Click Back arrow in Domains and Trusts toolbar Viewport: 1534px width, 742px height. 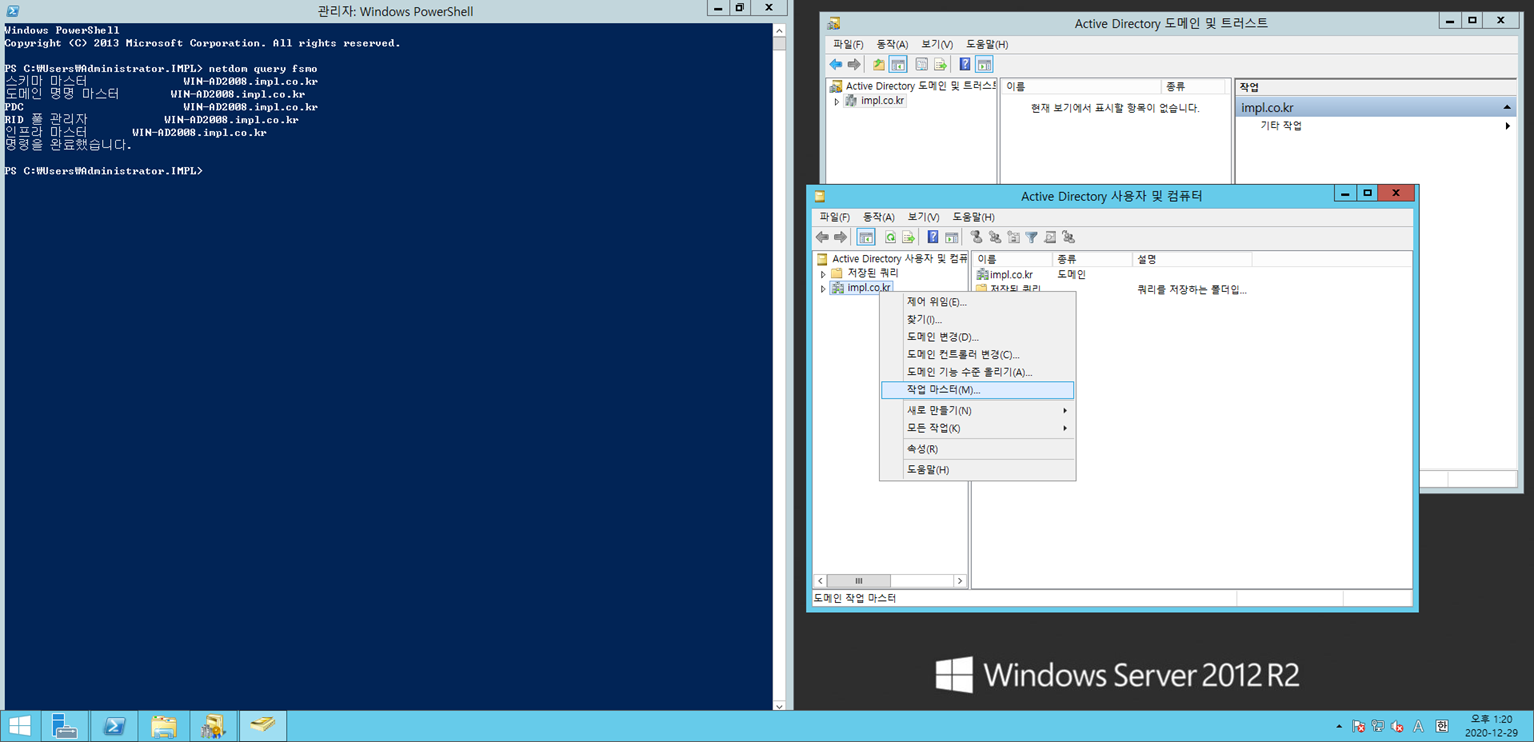tap(836, 64)
